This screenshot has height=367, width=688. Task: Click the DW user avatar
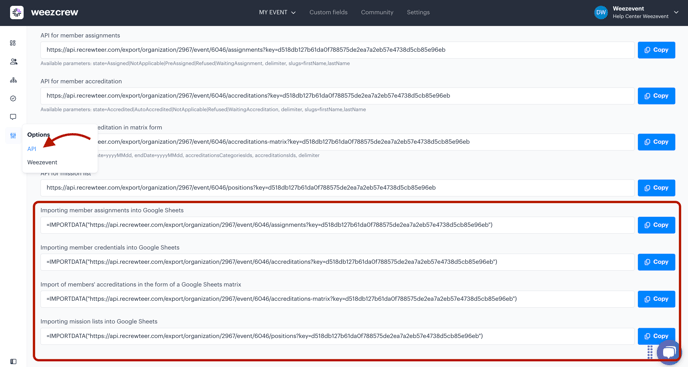click(601, 12)
